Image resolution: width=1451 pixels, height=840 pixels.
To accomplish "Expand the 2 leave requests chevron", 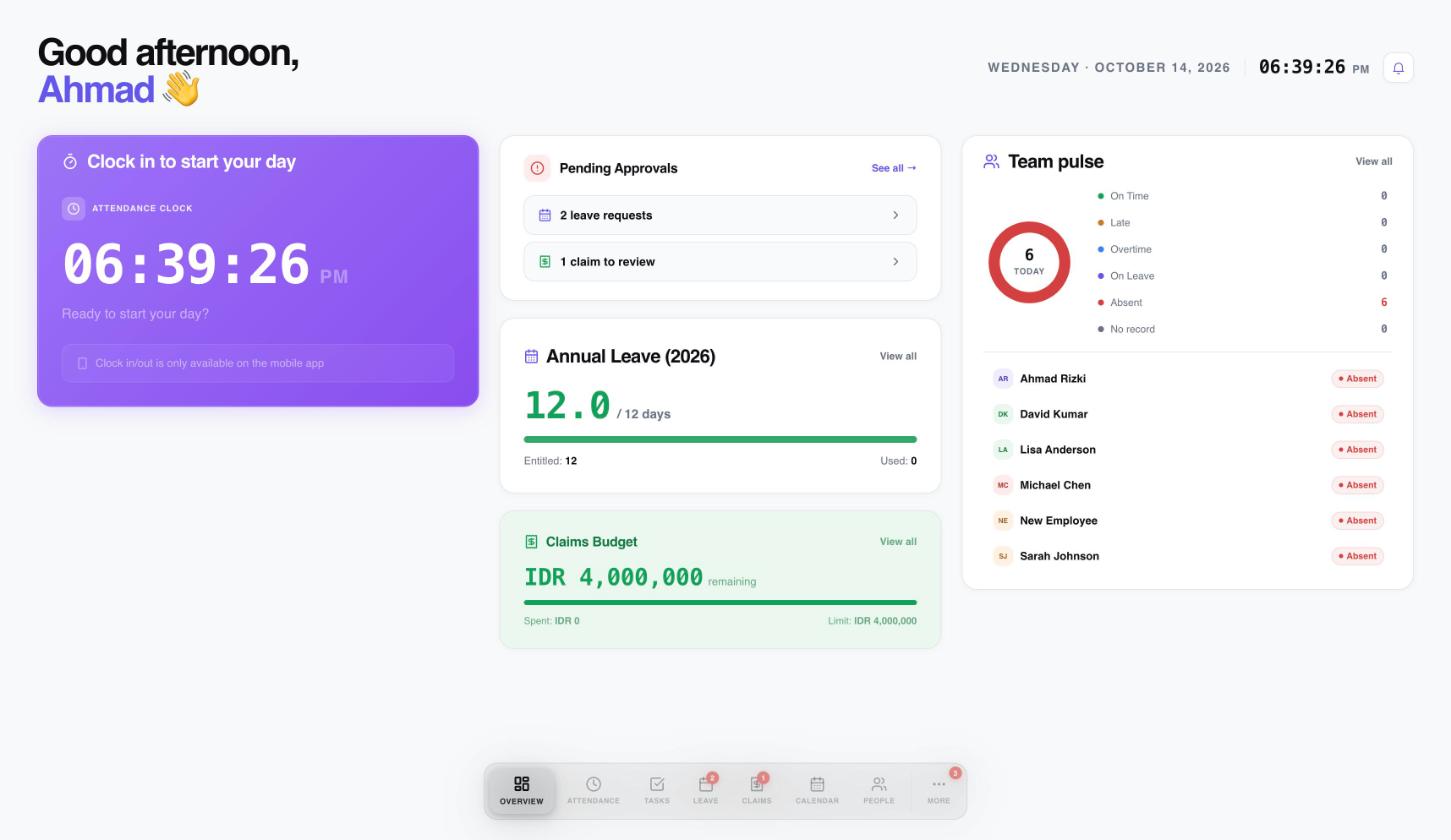I will tap(895, 215).
